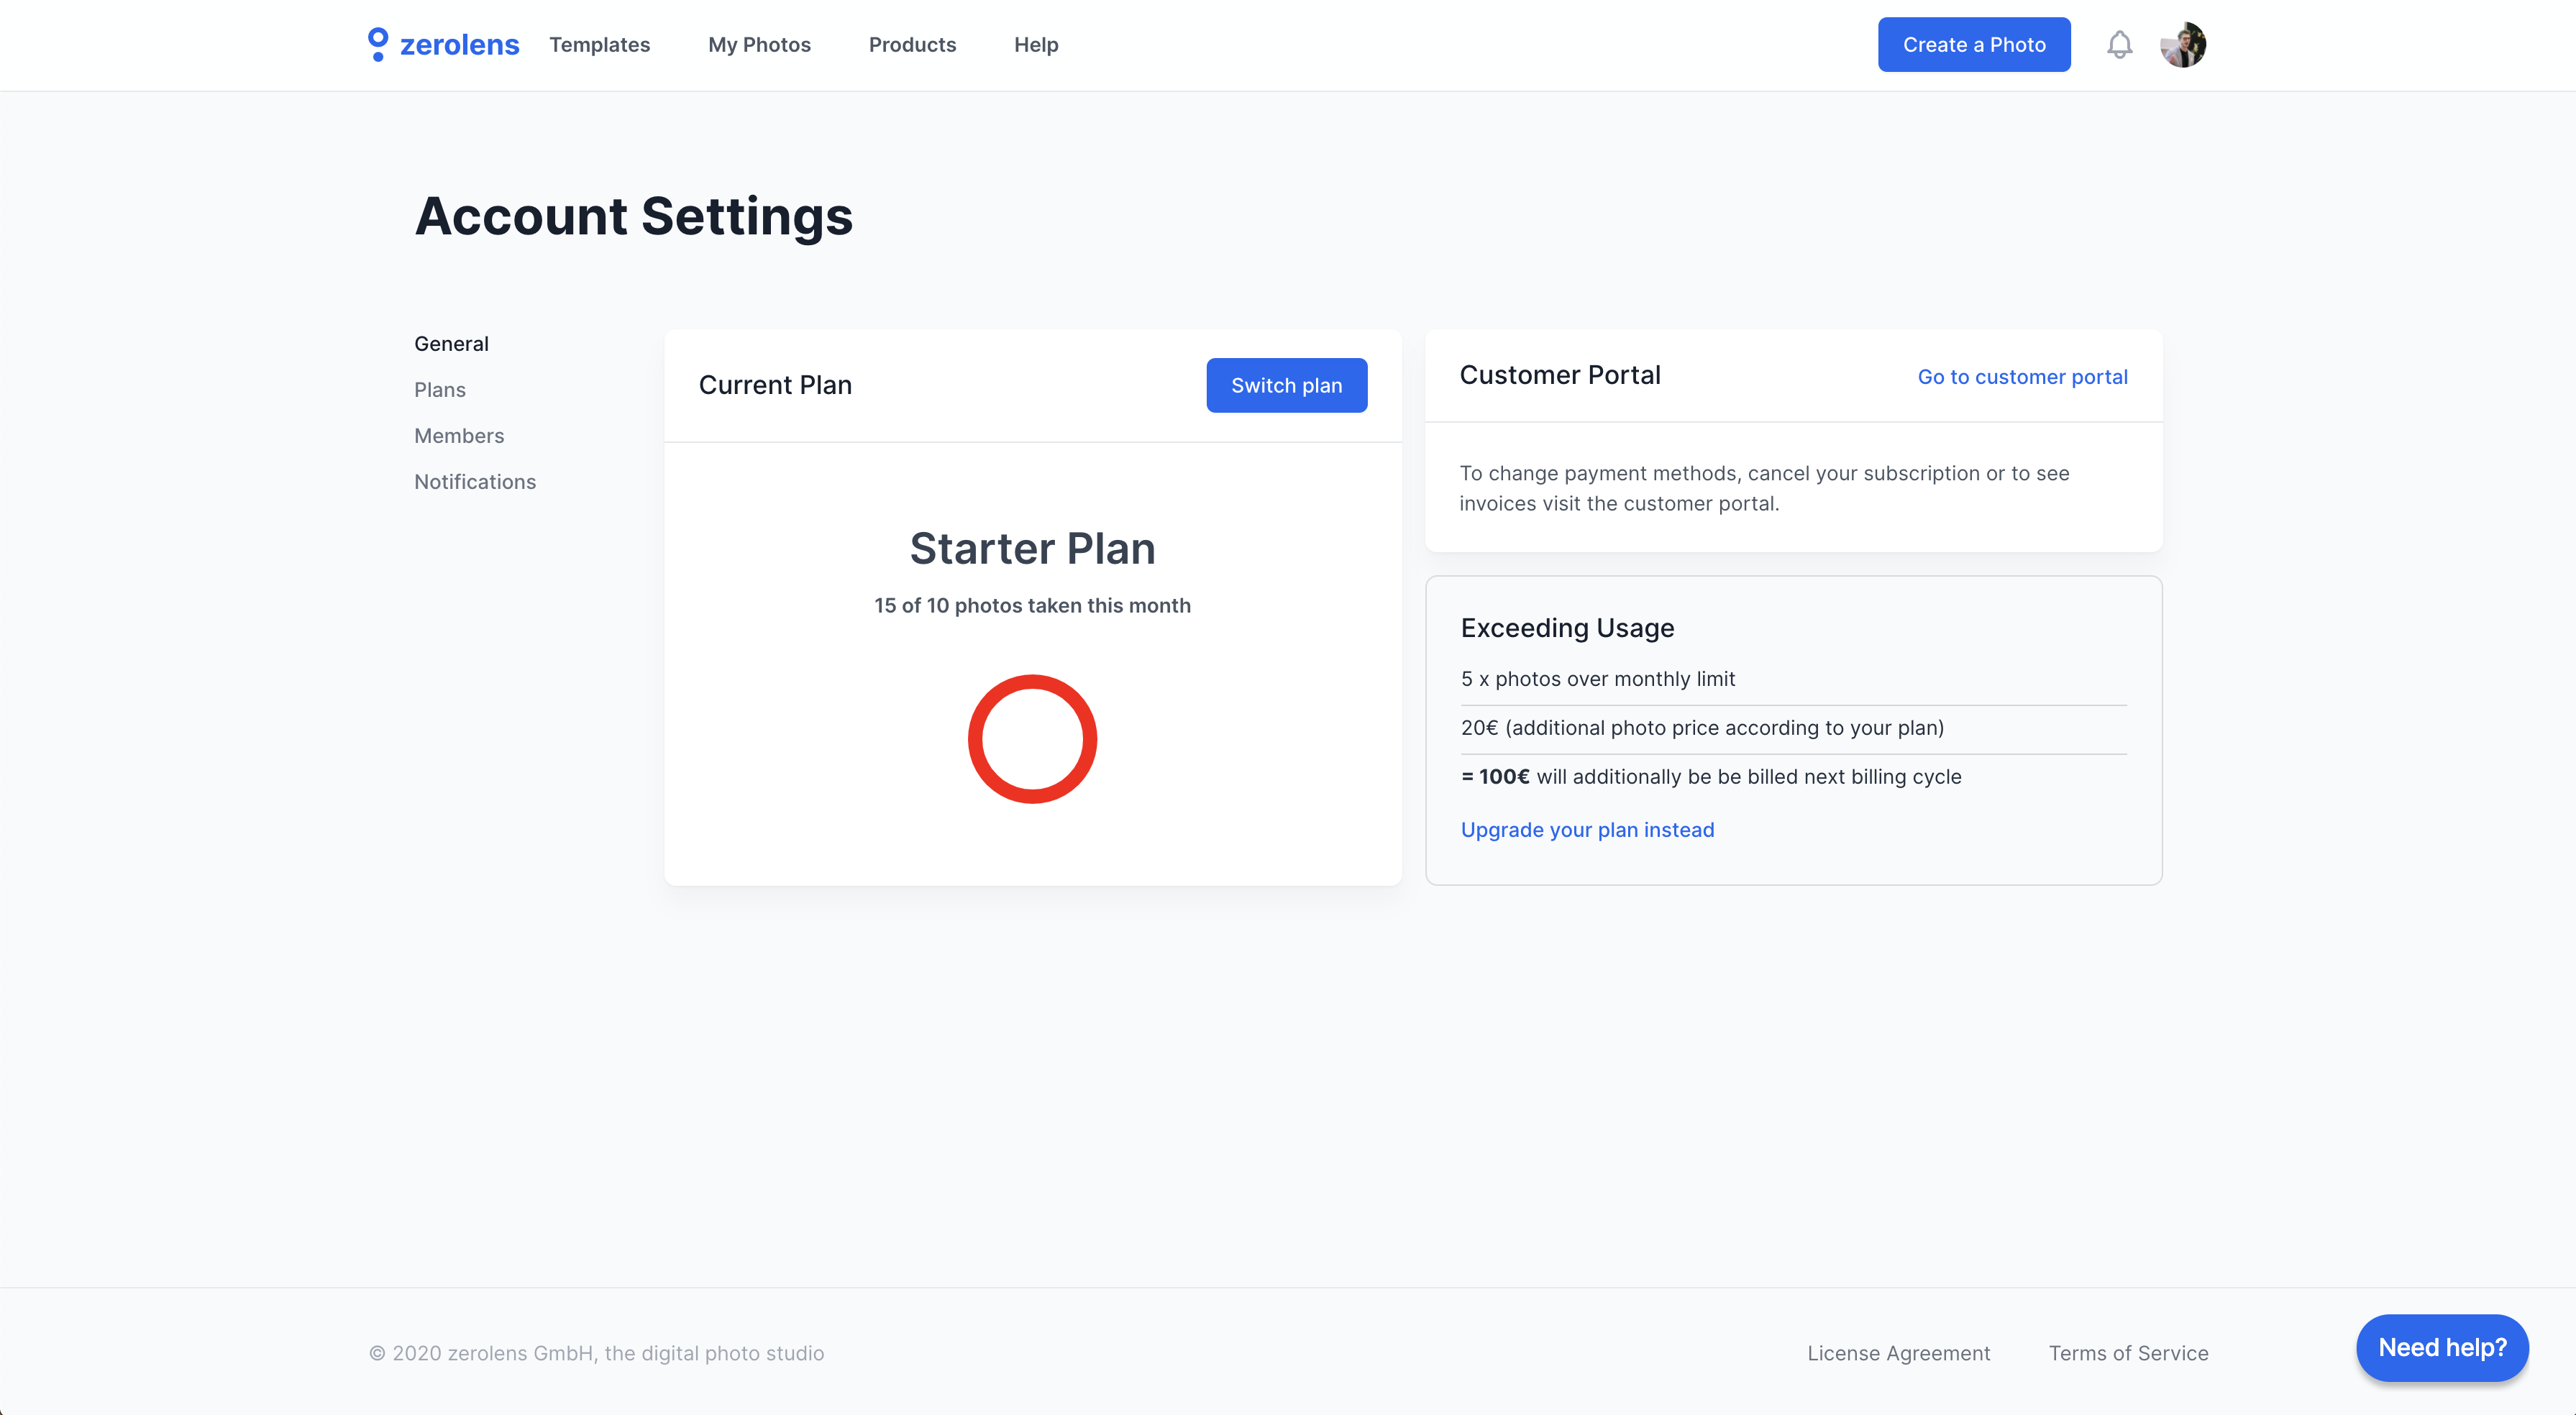Open the user profile avatar menu
2576x1415 pixels.
(2183, 45)
